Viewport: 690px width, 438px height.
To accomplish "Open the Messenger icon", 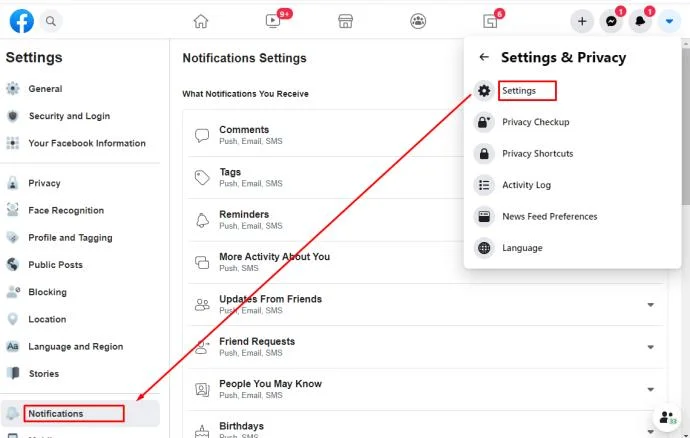I will [x=611, y=21].
